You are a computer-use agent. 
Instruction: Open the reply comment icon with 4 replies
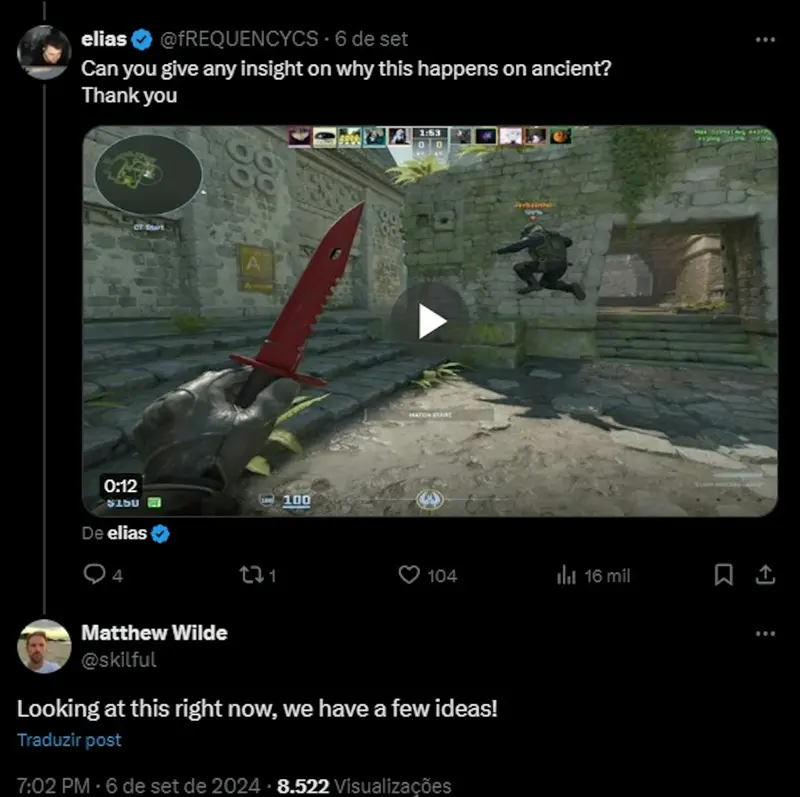(x=94, y=574)
